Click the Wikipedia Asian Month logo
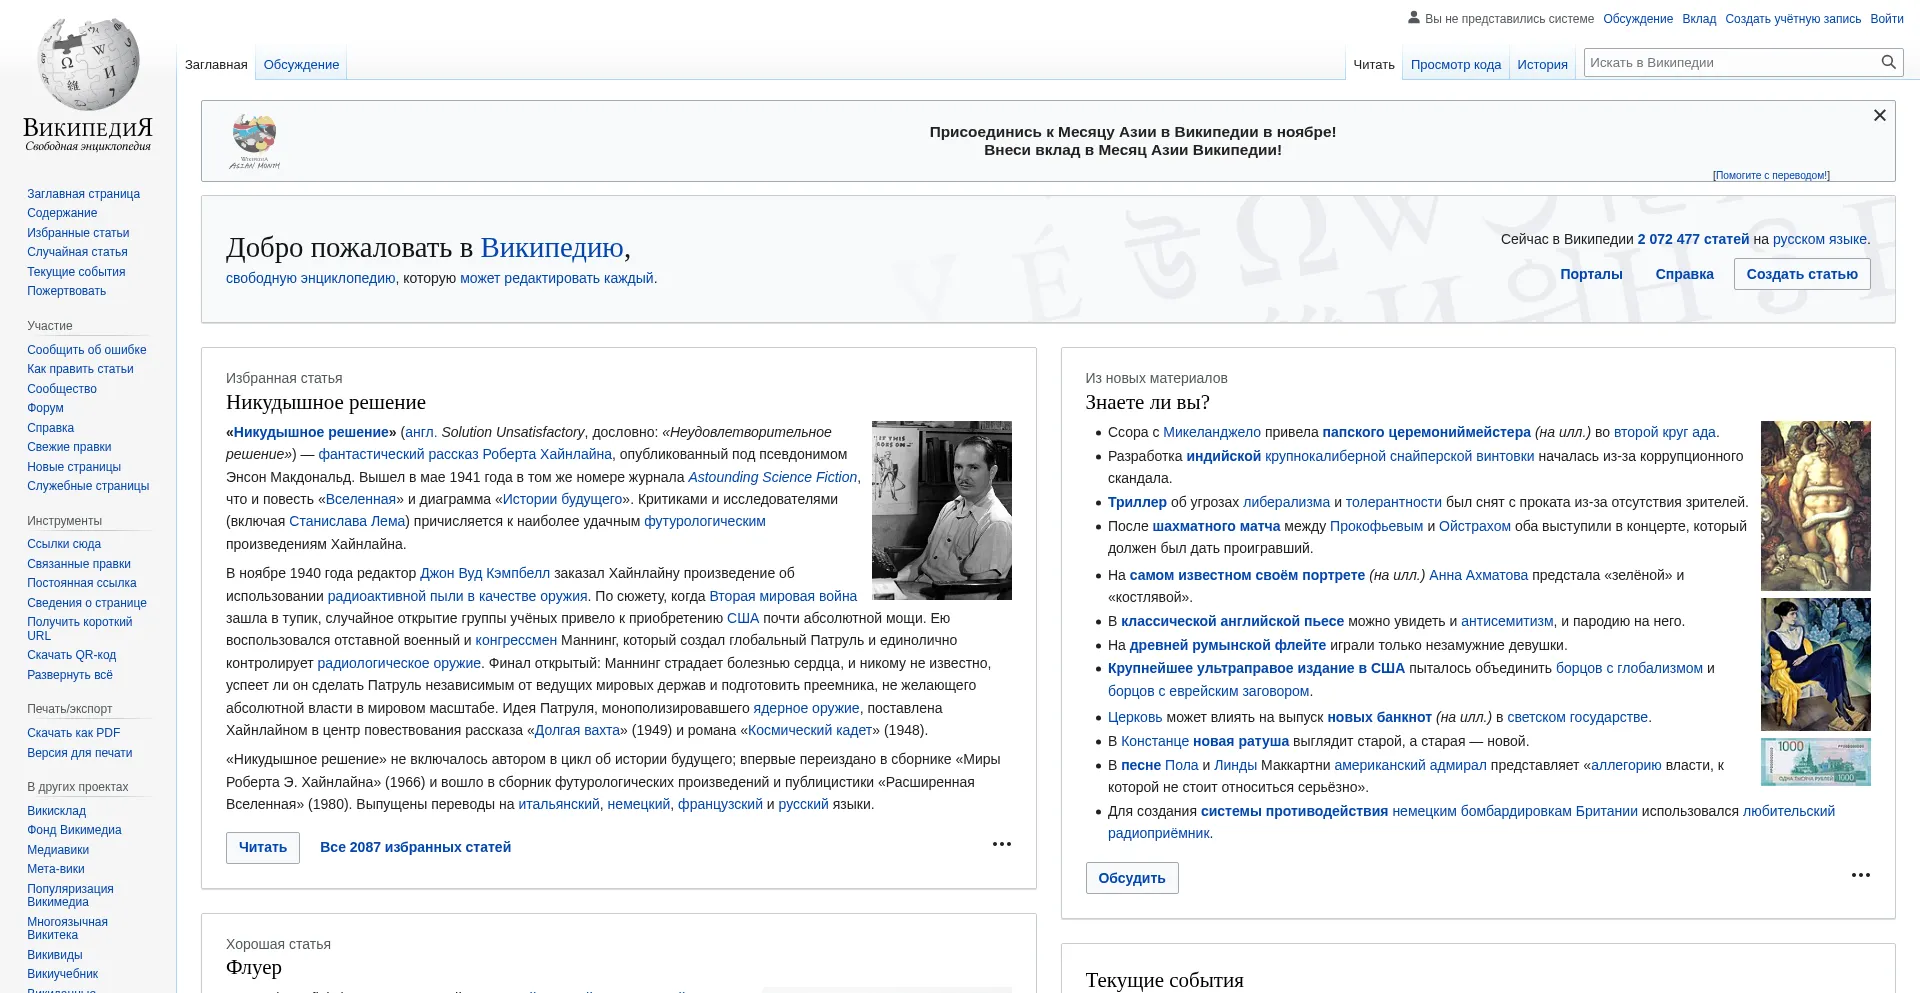This screenshot has height=993, width=1920. tap(255, 141)
